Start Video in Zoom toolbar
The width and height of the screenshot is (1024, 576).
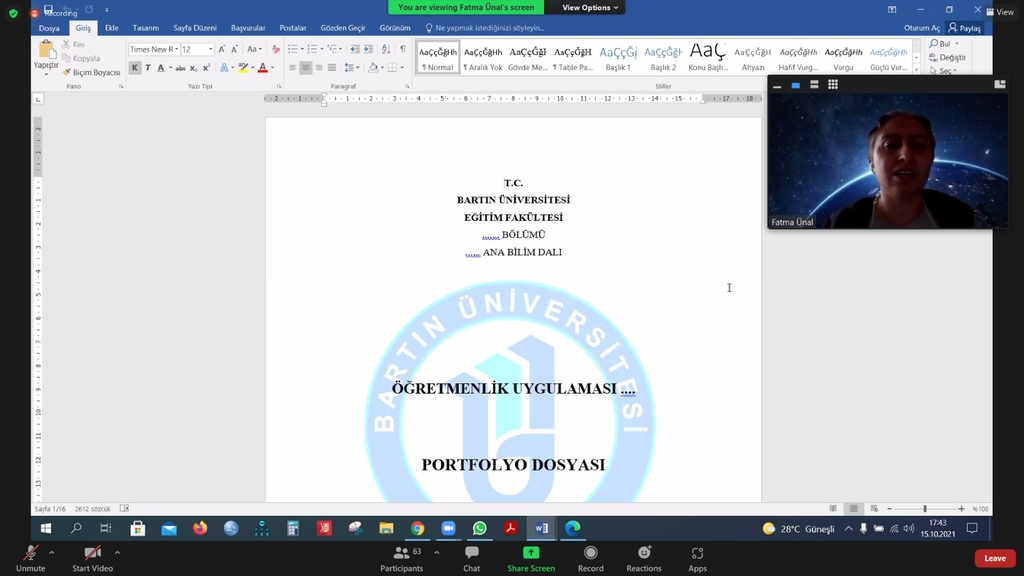click(92, 558)
